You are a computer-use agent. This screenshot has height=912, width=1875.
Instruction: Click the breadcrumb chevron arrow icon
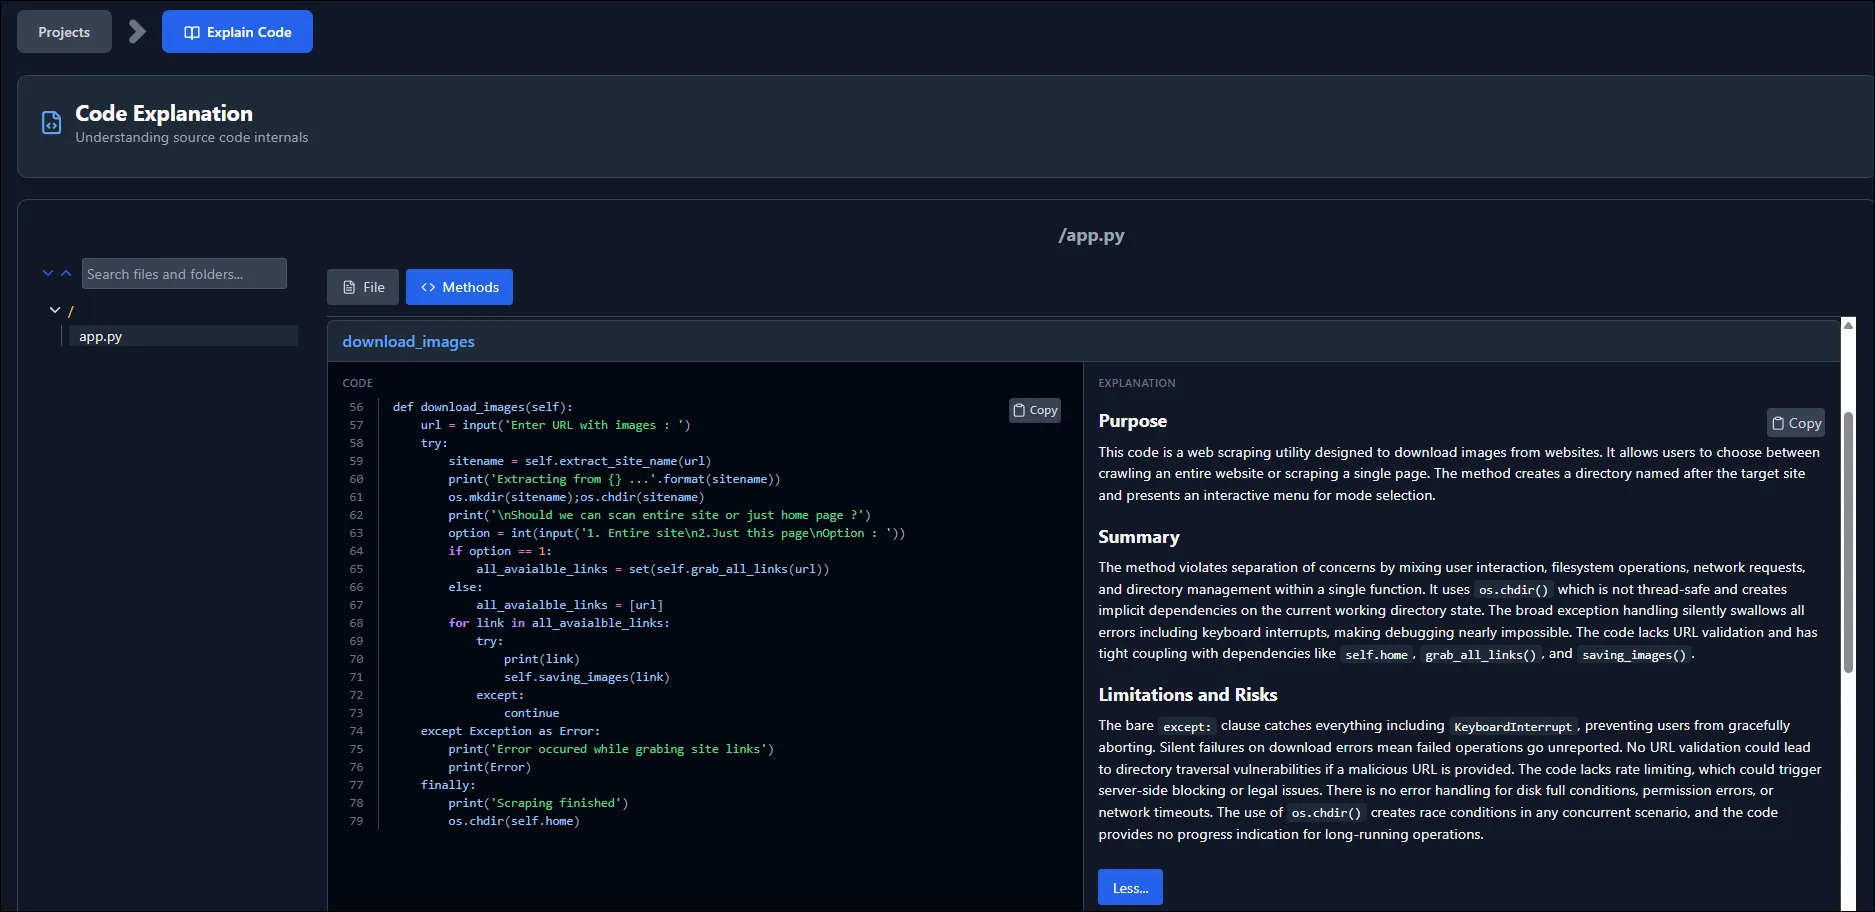137,32
